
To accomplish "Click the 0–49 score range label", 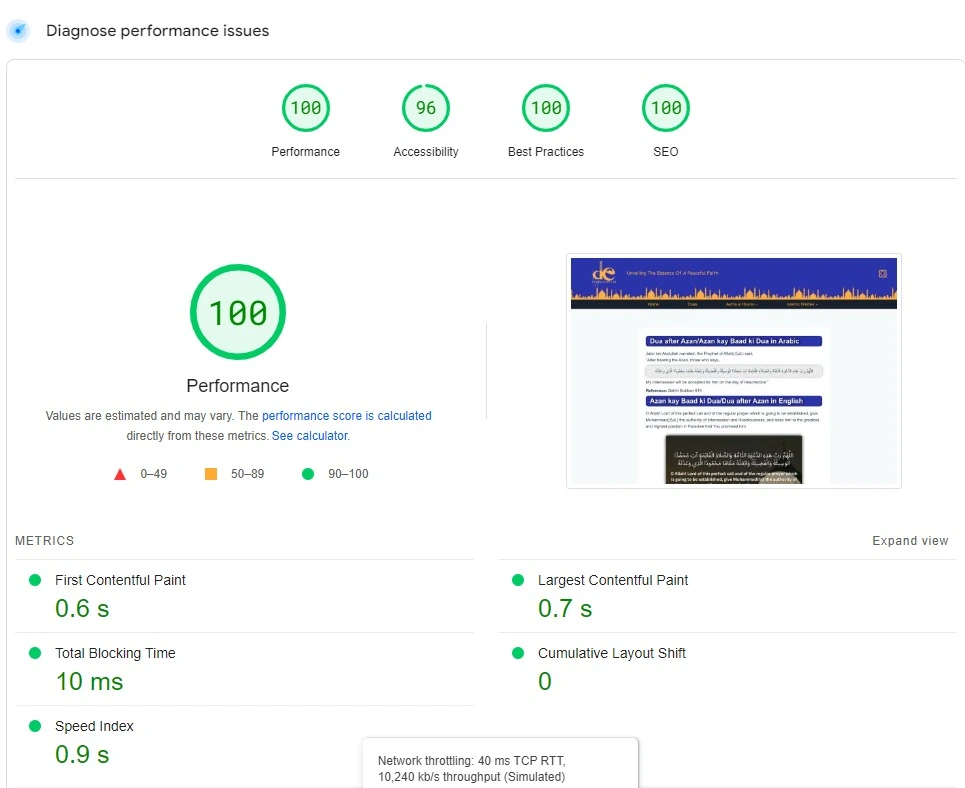I will click(153, 474).
